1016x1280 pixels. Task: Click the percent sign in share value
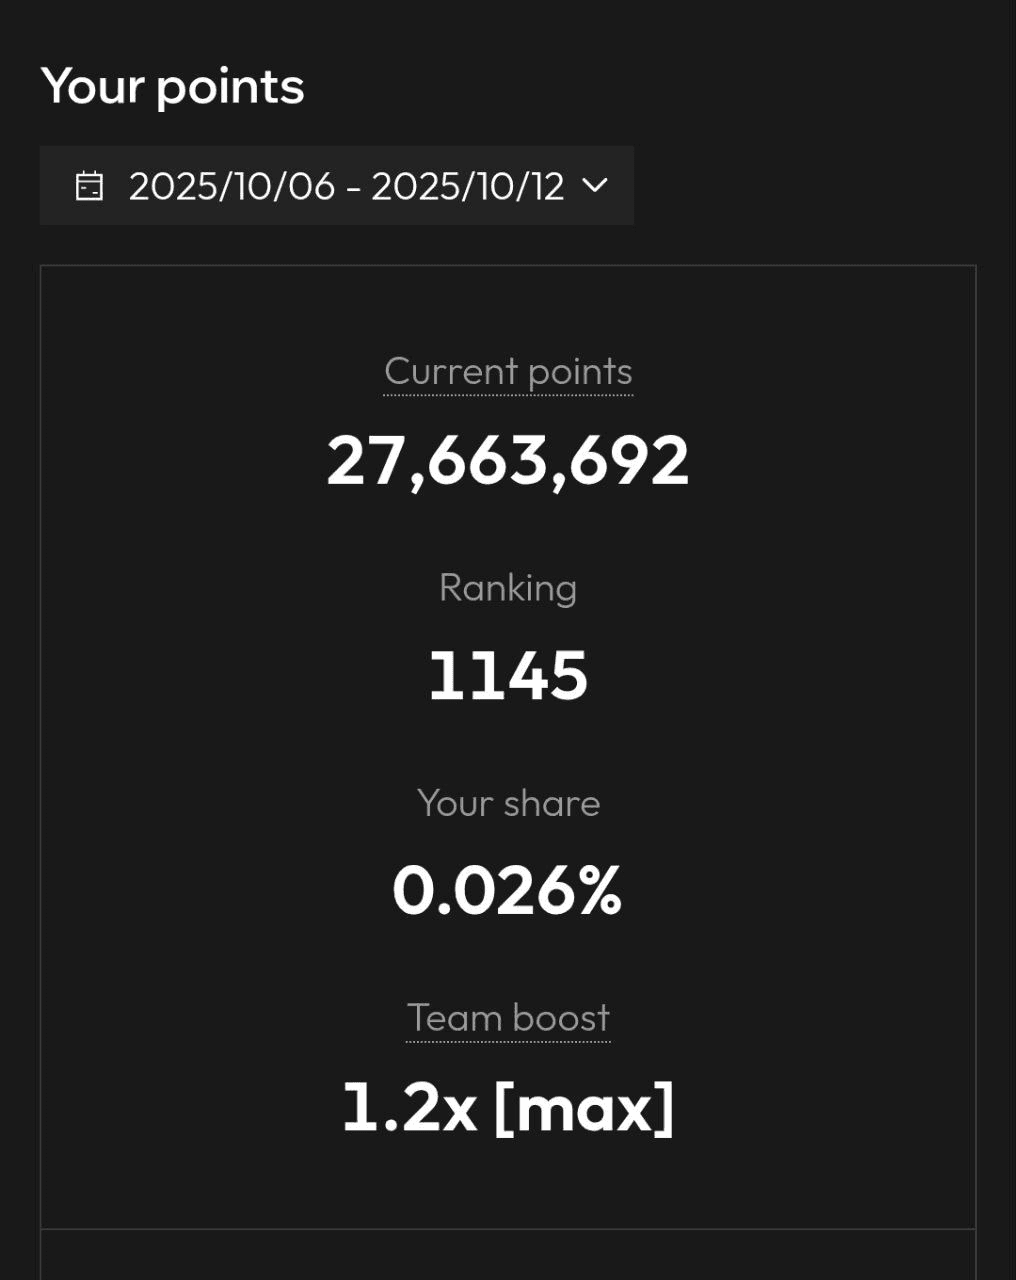(599, 891)
